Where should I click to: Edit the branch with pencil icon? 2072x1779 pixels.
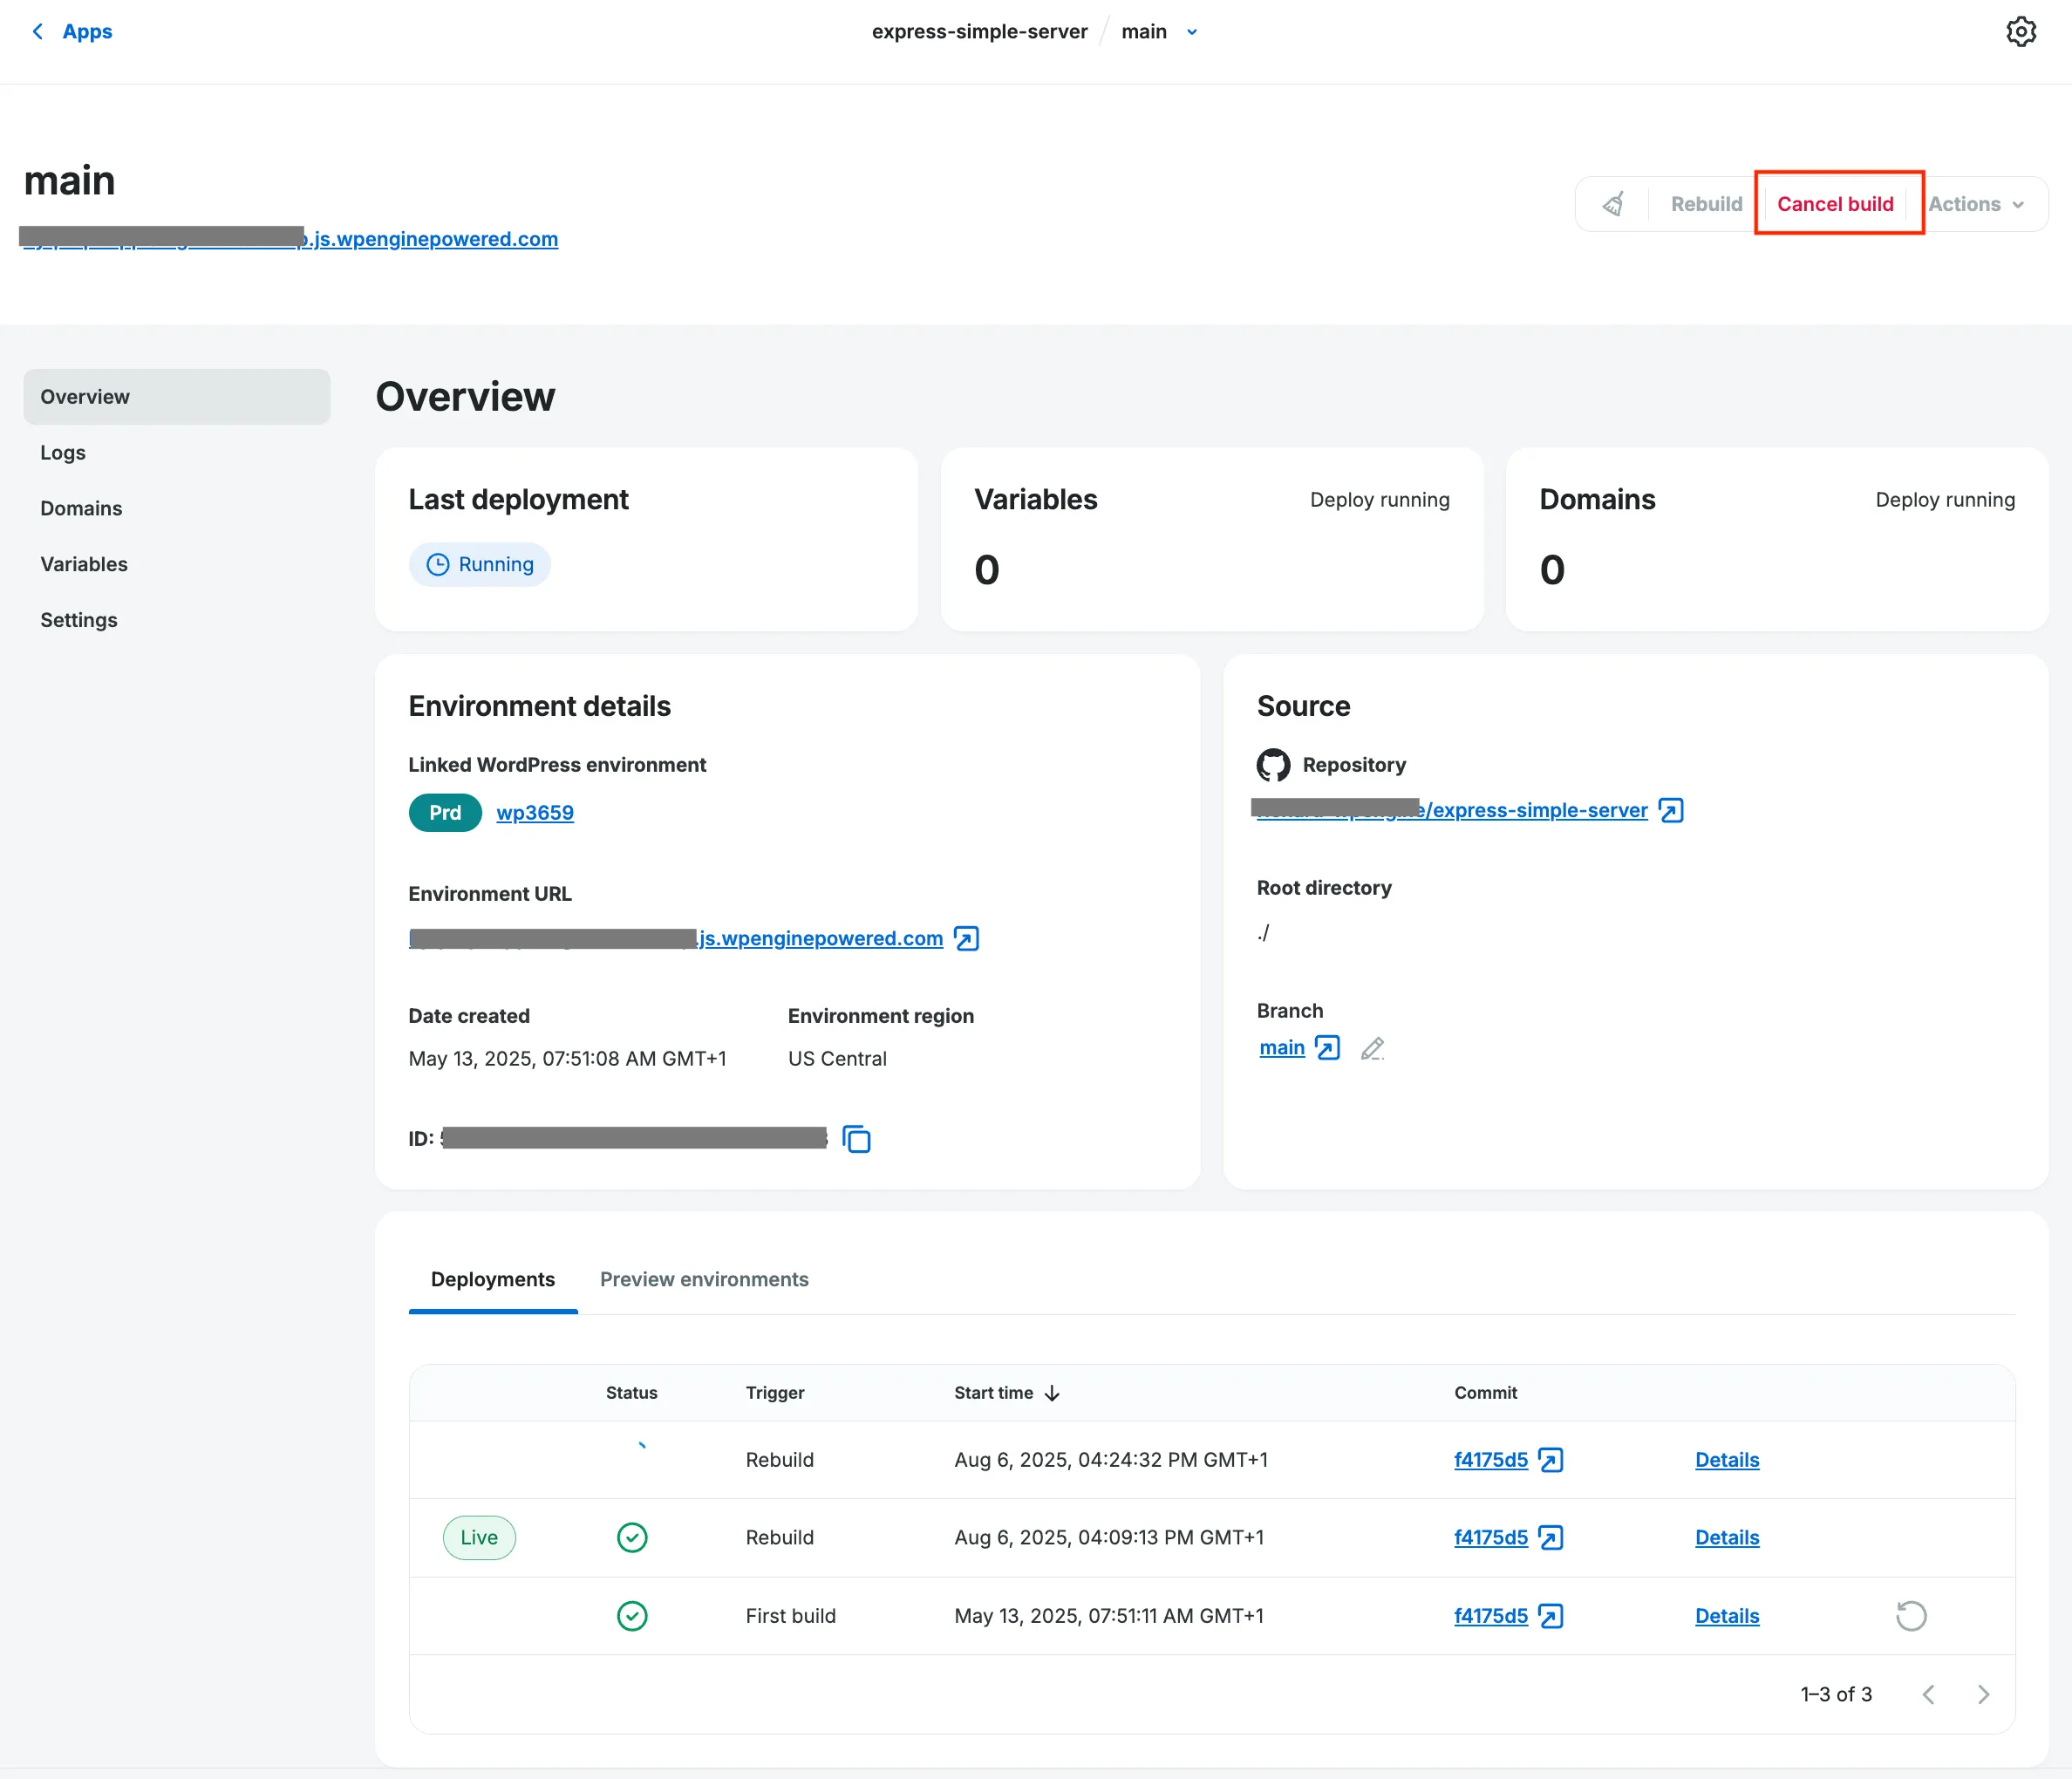[x=1372, y=1048]
